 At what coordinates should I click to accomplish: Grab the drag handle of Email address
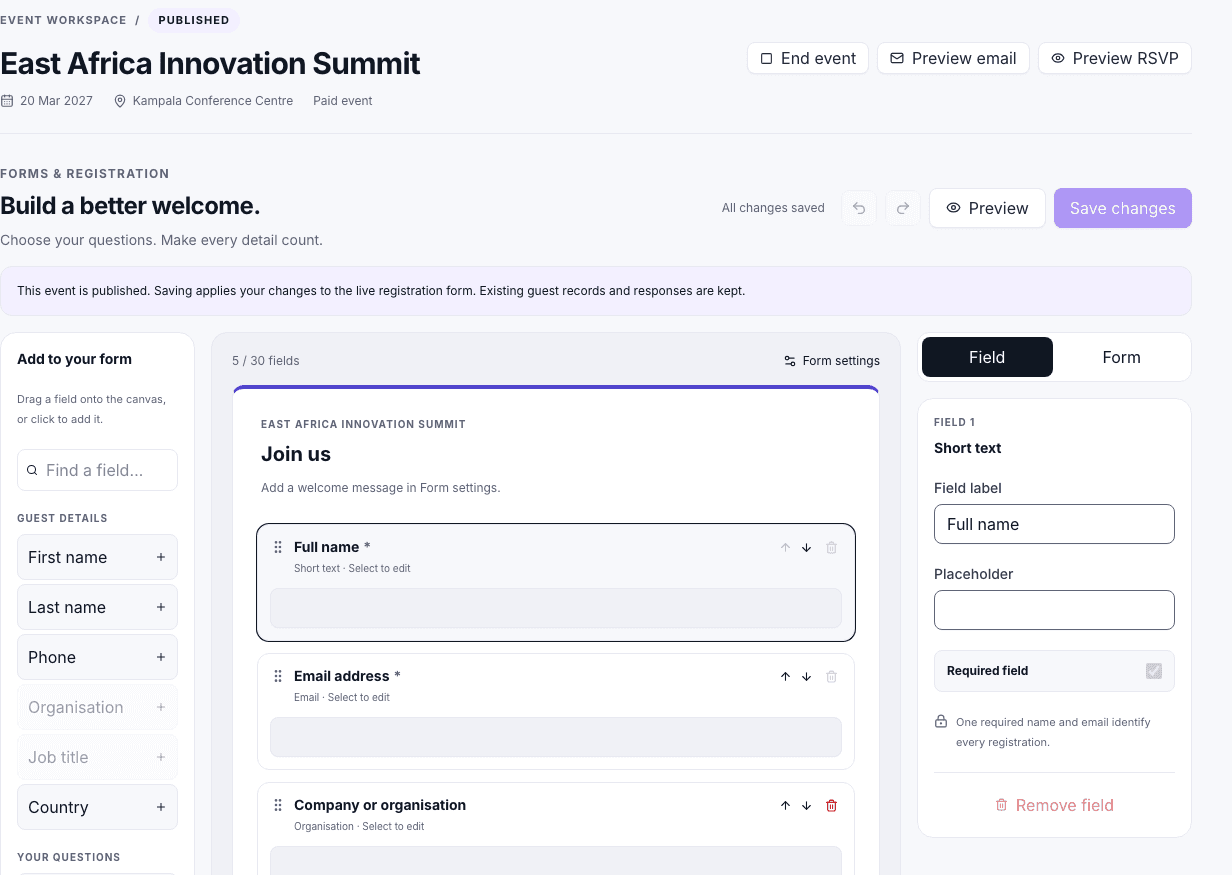point(278,676)
